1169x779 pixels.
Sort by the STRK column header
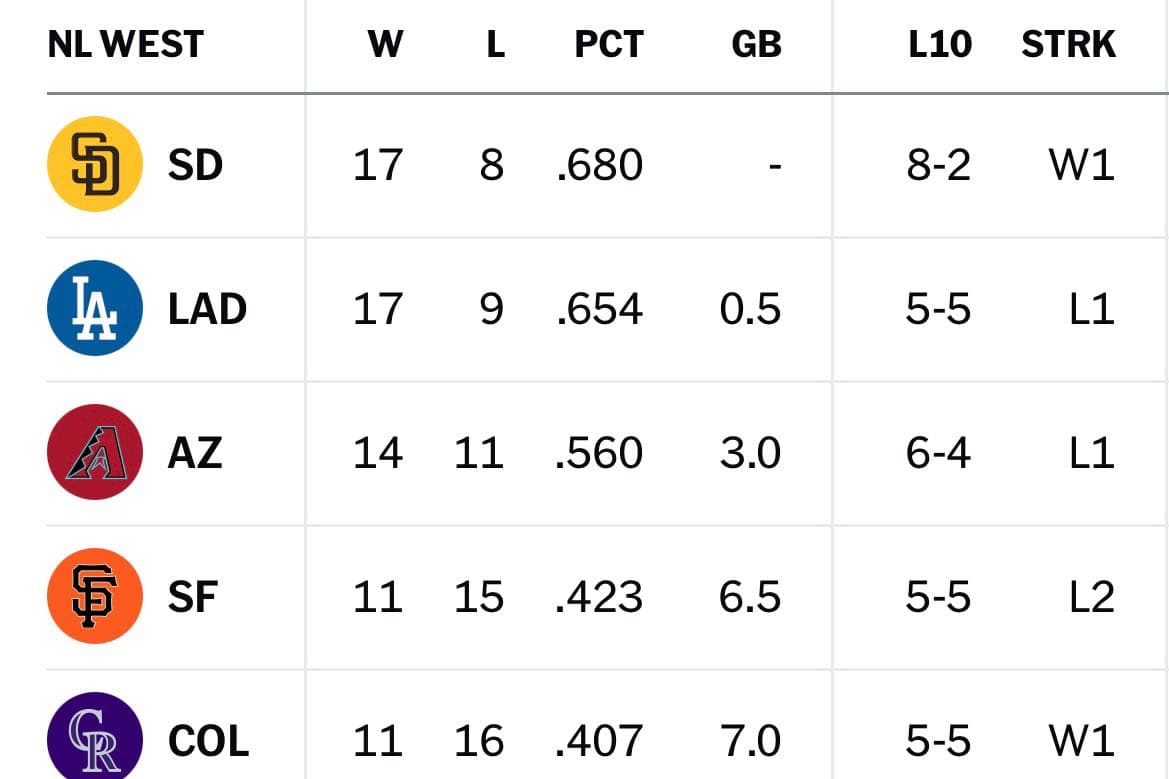pyautogui.click(x=1068, y=44)
